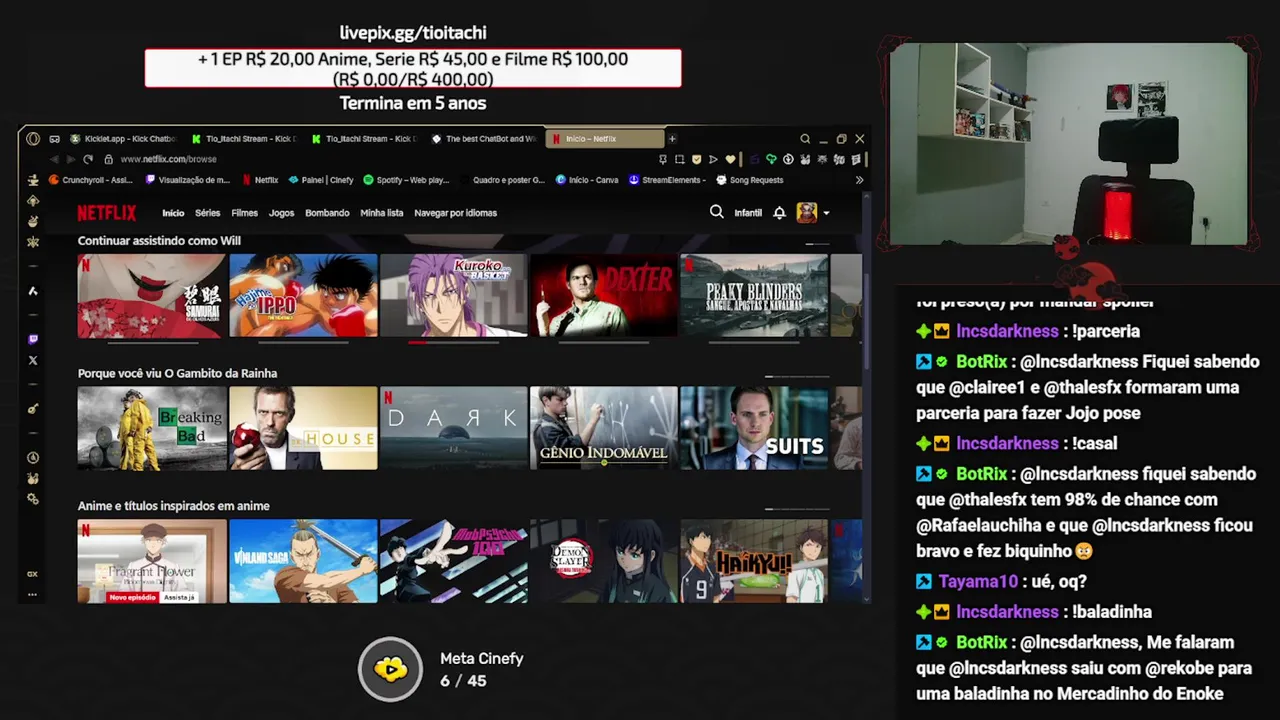This screenshot has height=720, width=1280.
Task: Open House thumbnail
Action: [303, 428]
